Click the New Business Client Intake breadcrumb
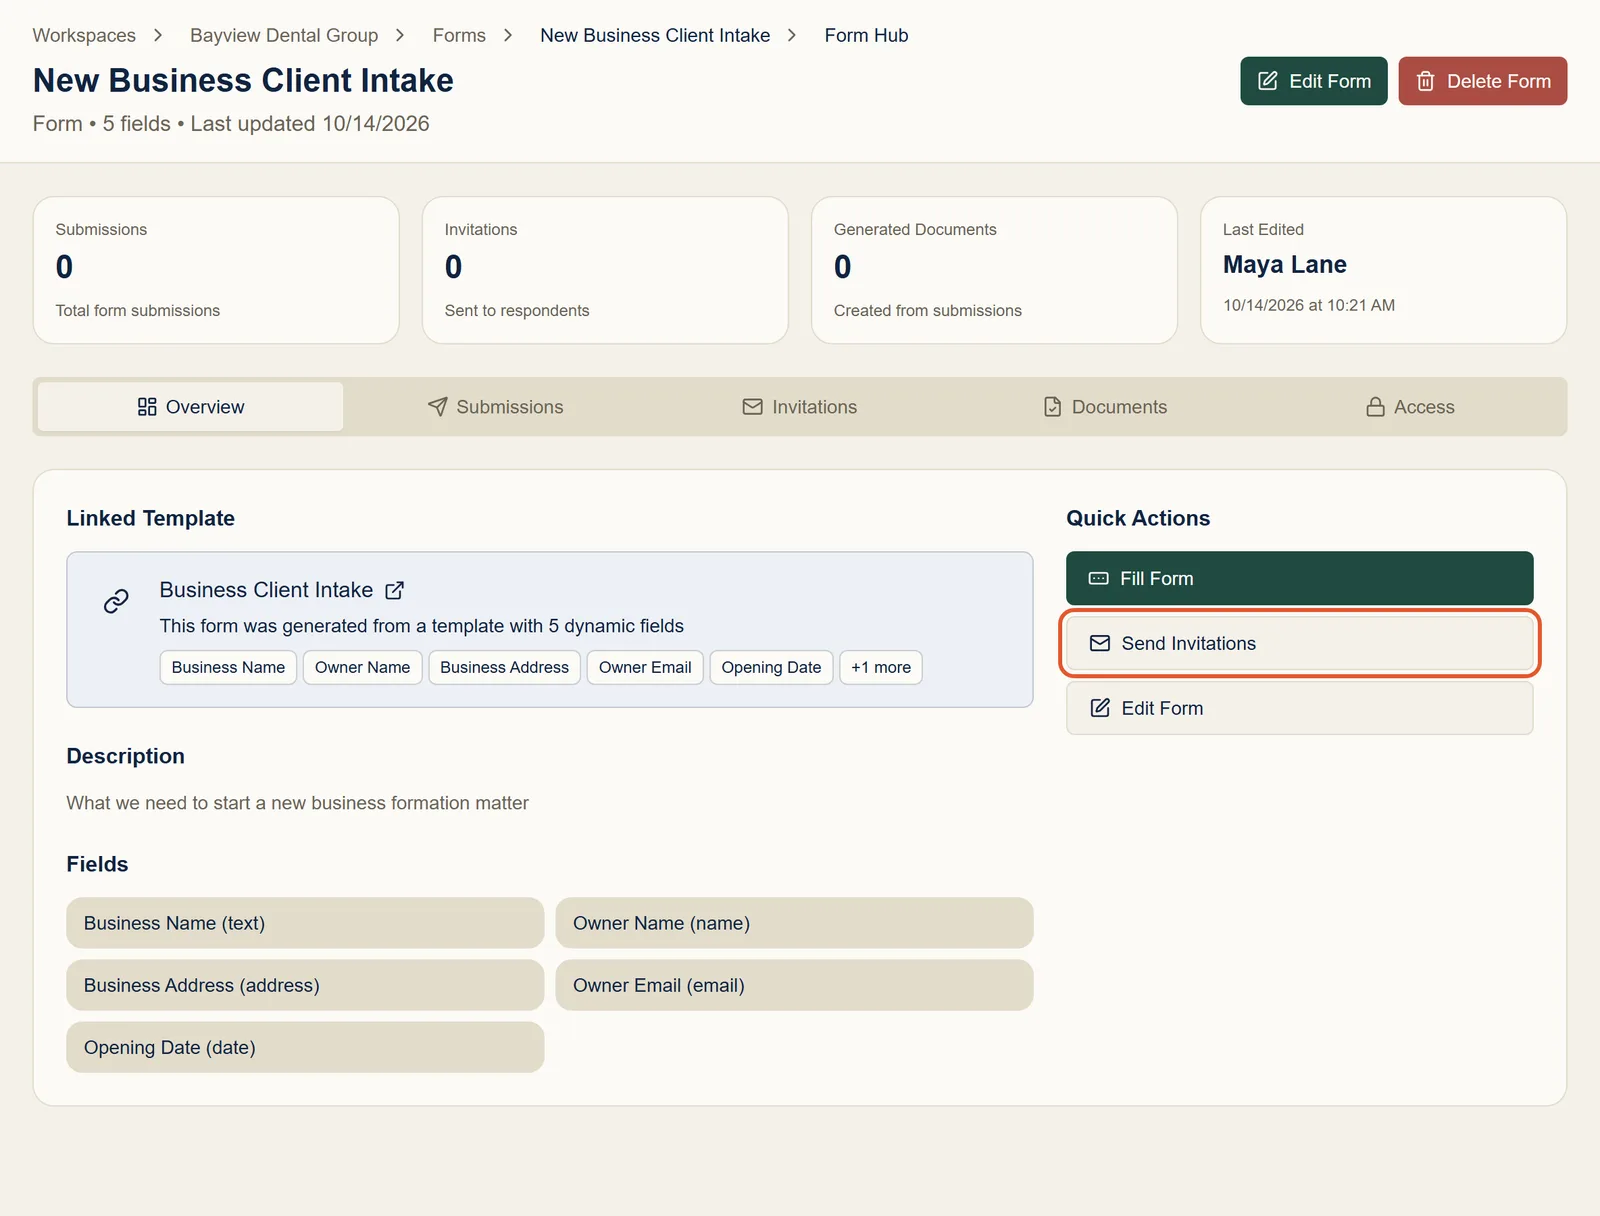Image resolution: width=1600 pixels, height=1216 pixels. coord(655,35)
